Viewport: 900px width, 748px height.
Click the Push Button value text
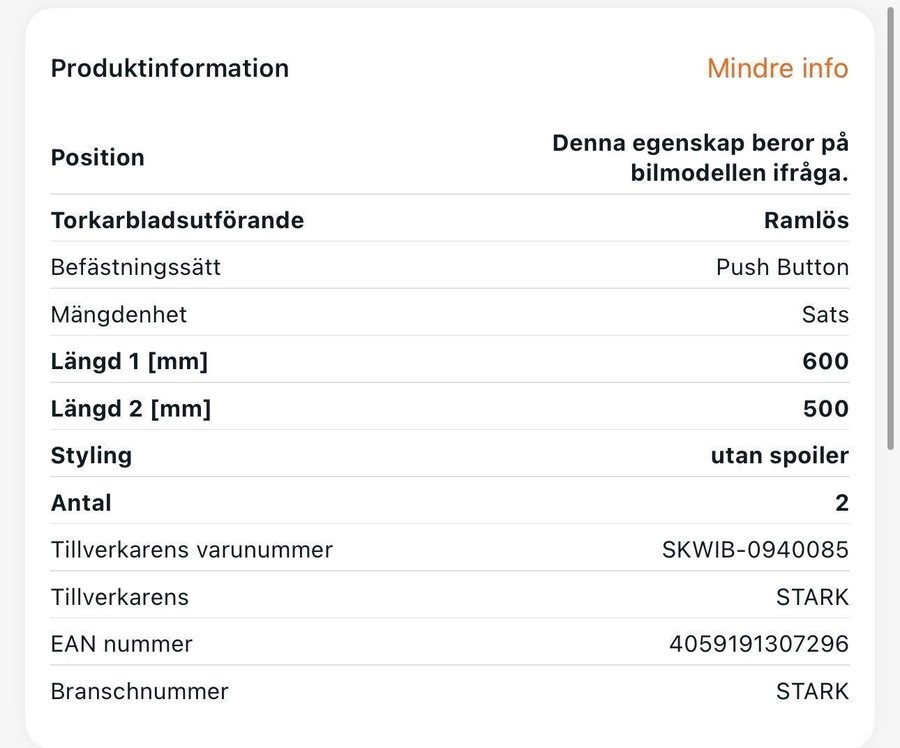(x=782, y=267)
